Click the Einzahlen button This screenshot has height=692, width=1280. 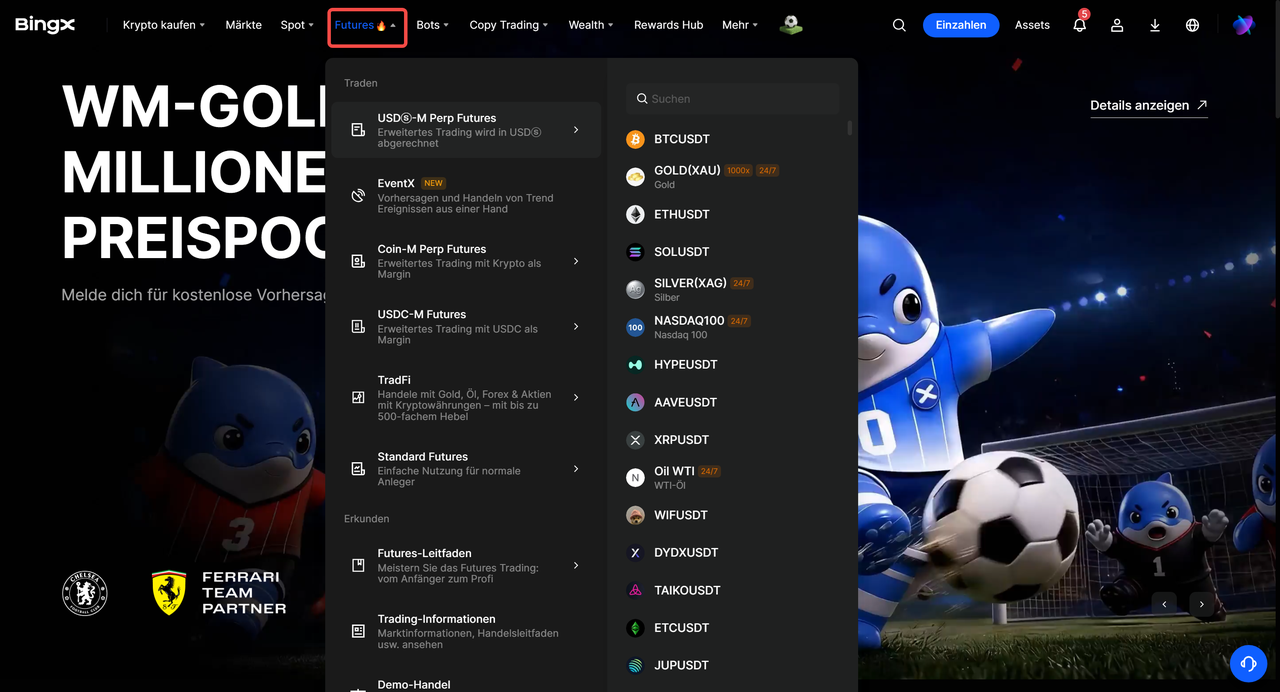coord(961,25)
